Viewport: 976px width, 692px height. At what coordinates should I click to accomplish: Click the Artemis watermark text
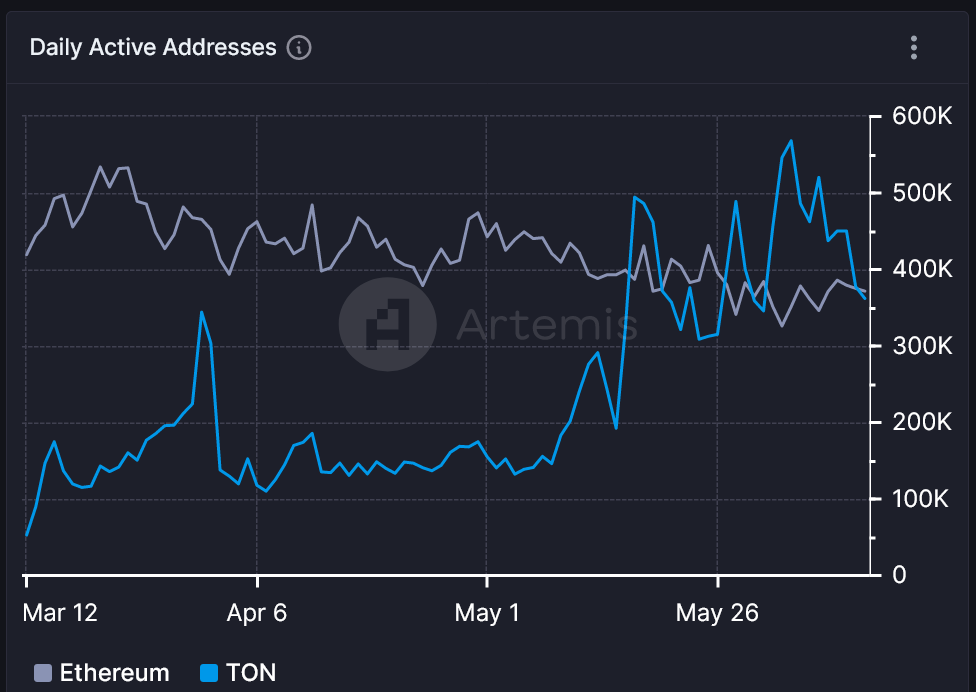(x=547, y=324)
